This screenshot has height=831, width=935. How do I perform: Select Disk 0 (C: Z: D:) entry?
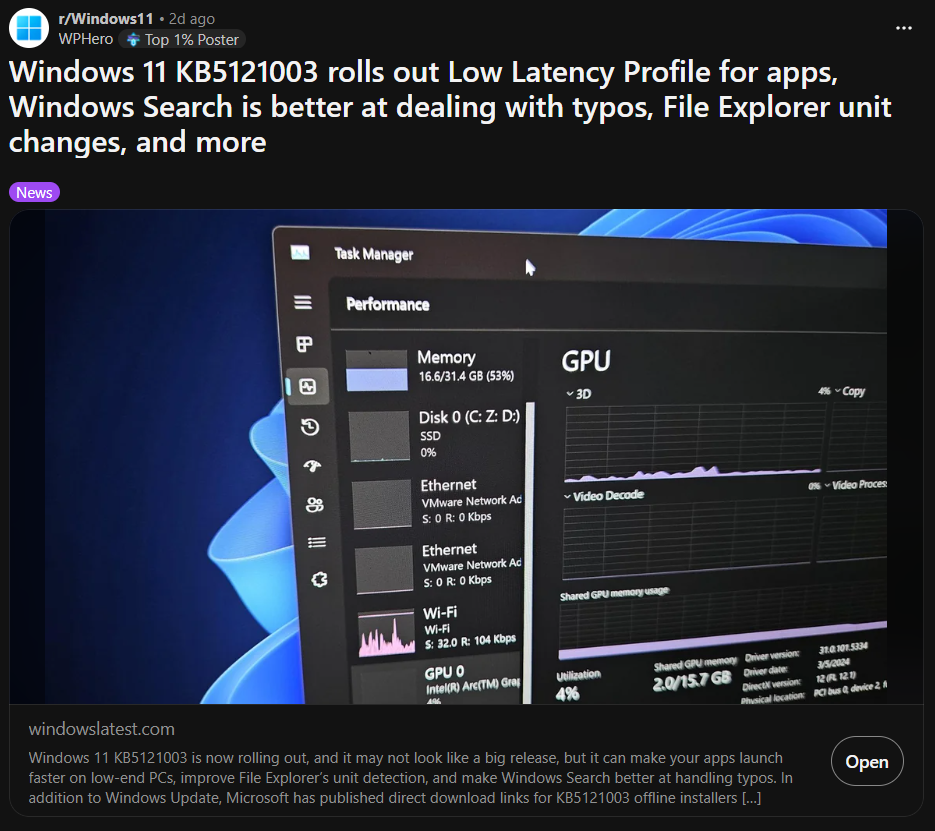pos(436,435)
